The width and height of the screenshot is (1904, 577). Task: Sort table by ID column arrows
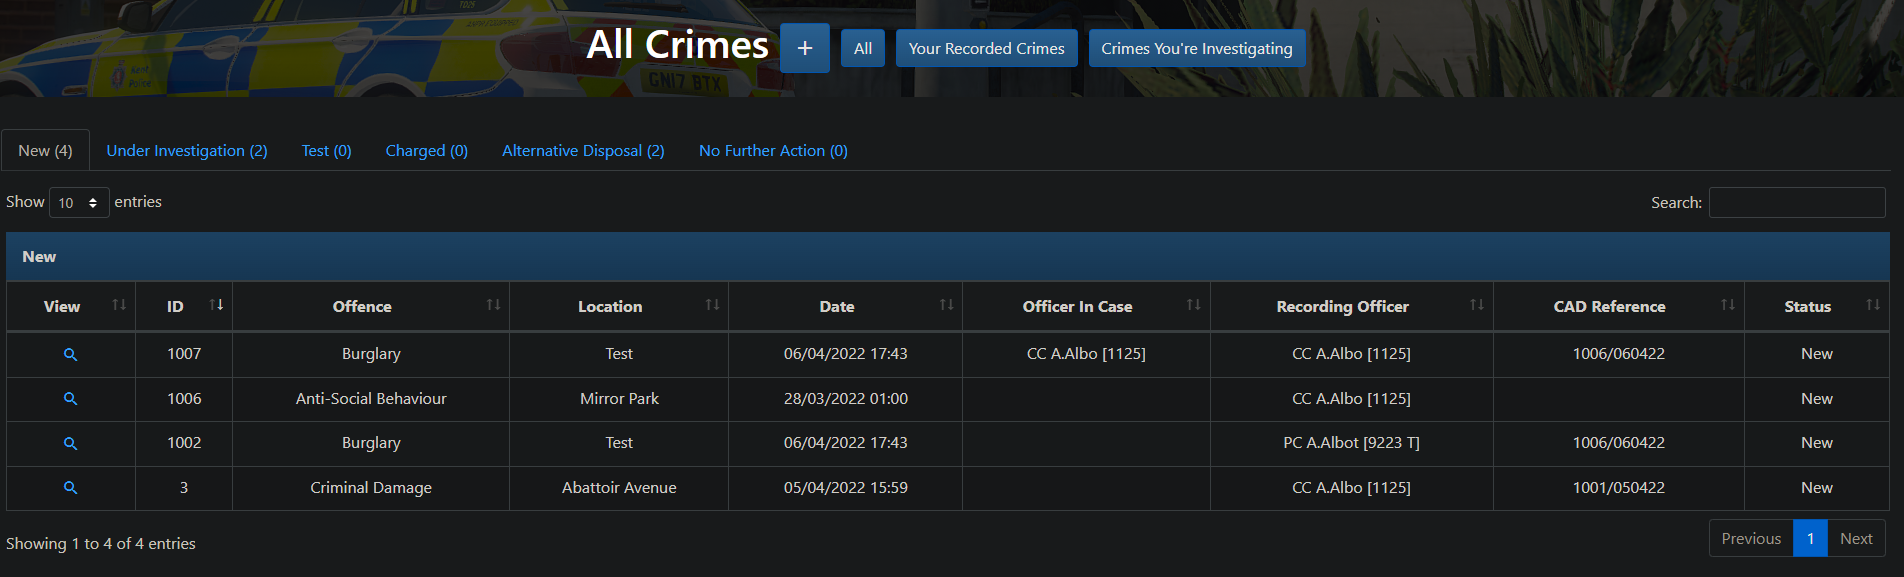(x=216, y=305)
